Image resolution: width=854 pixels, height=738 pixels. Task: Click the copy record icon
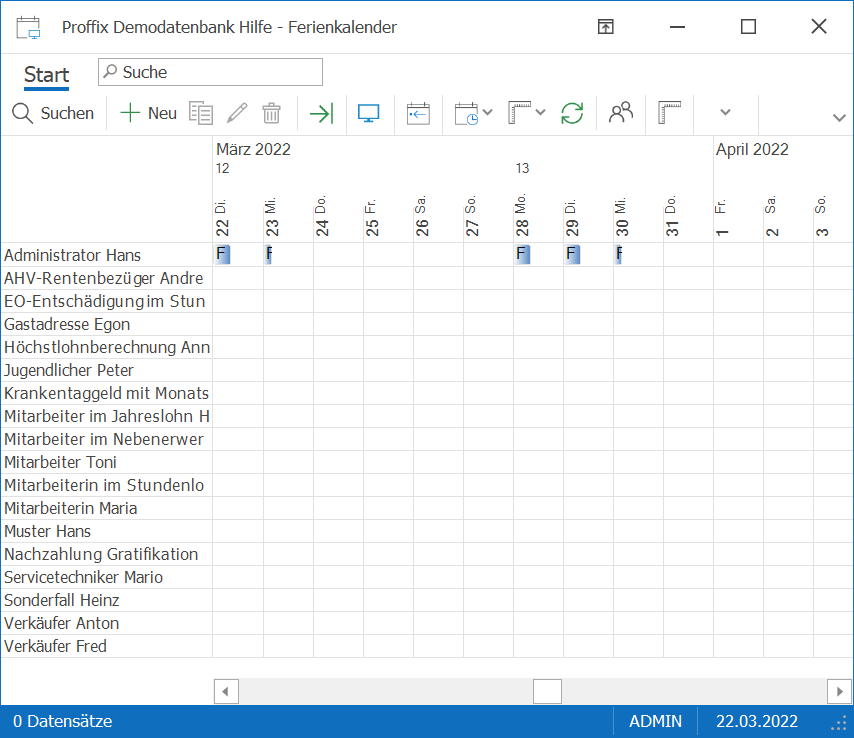(200, 113)
